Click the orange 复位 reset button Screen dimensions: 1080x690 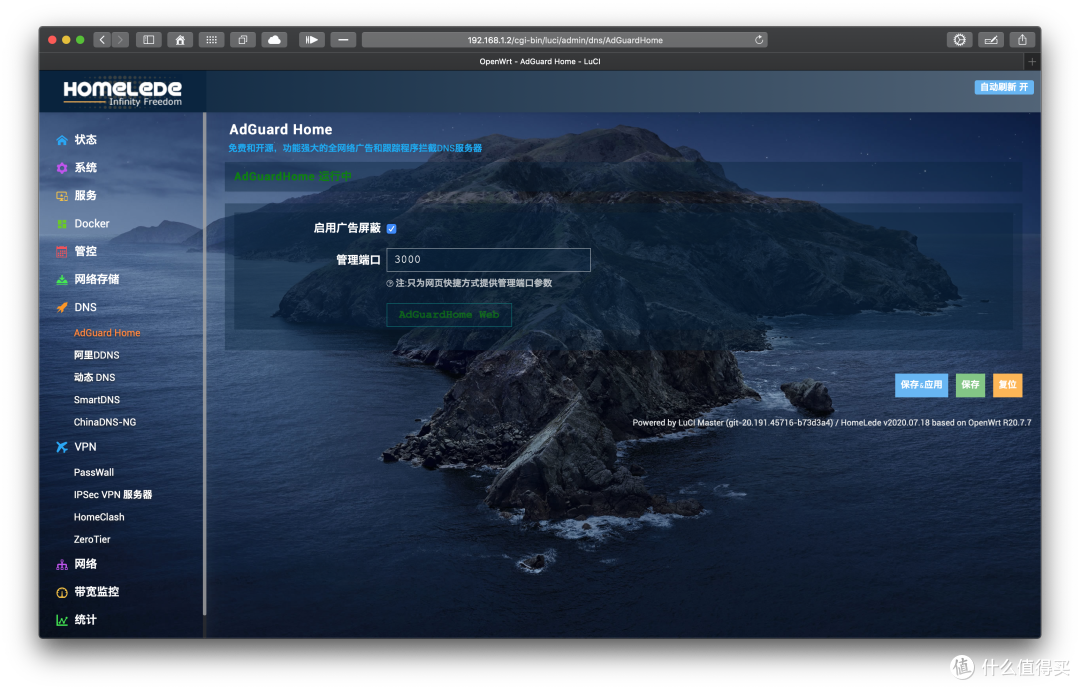[x=1007, y=385]
